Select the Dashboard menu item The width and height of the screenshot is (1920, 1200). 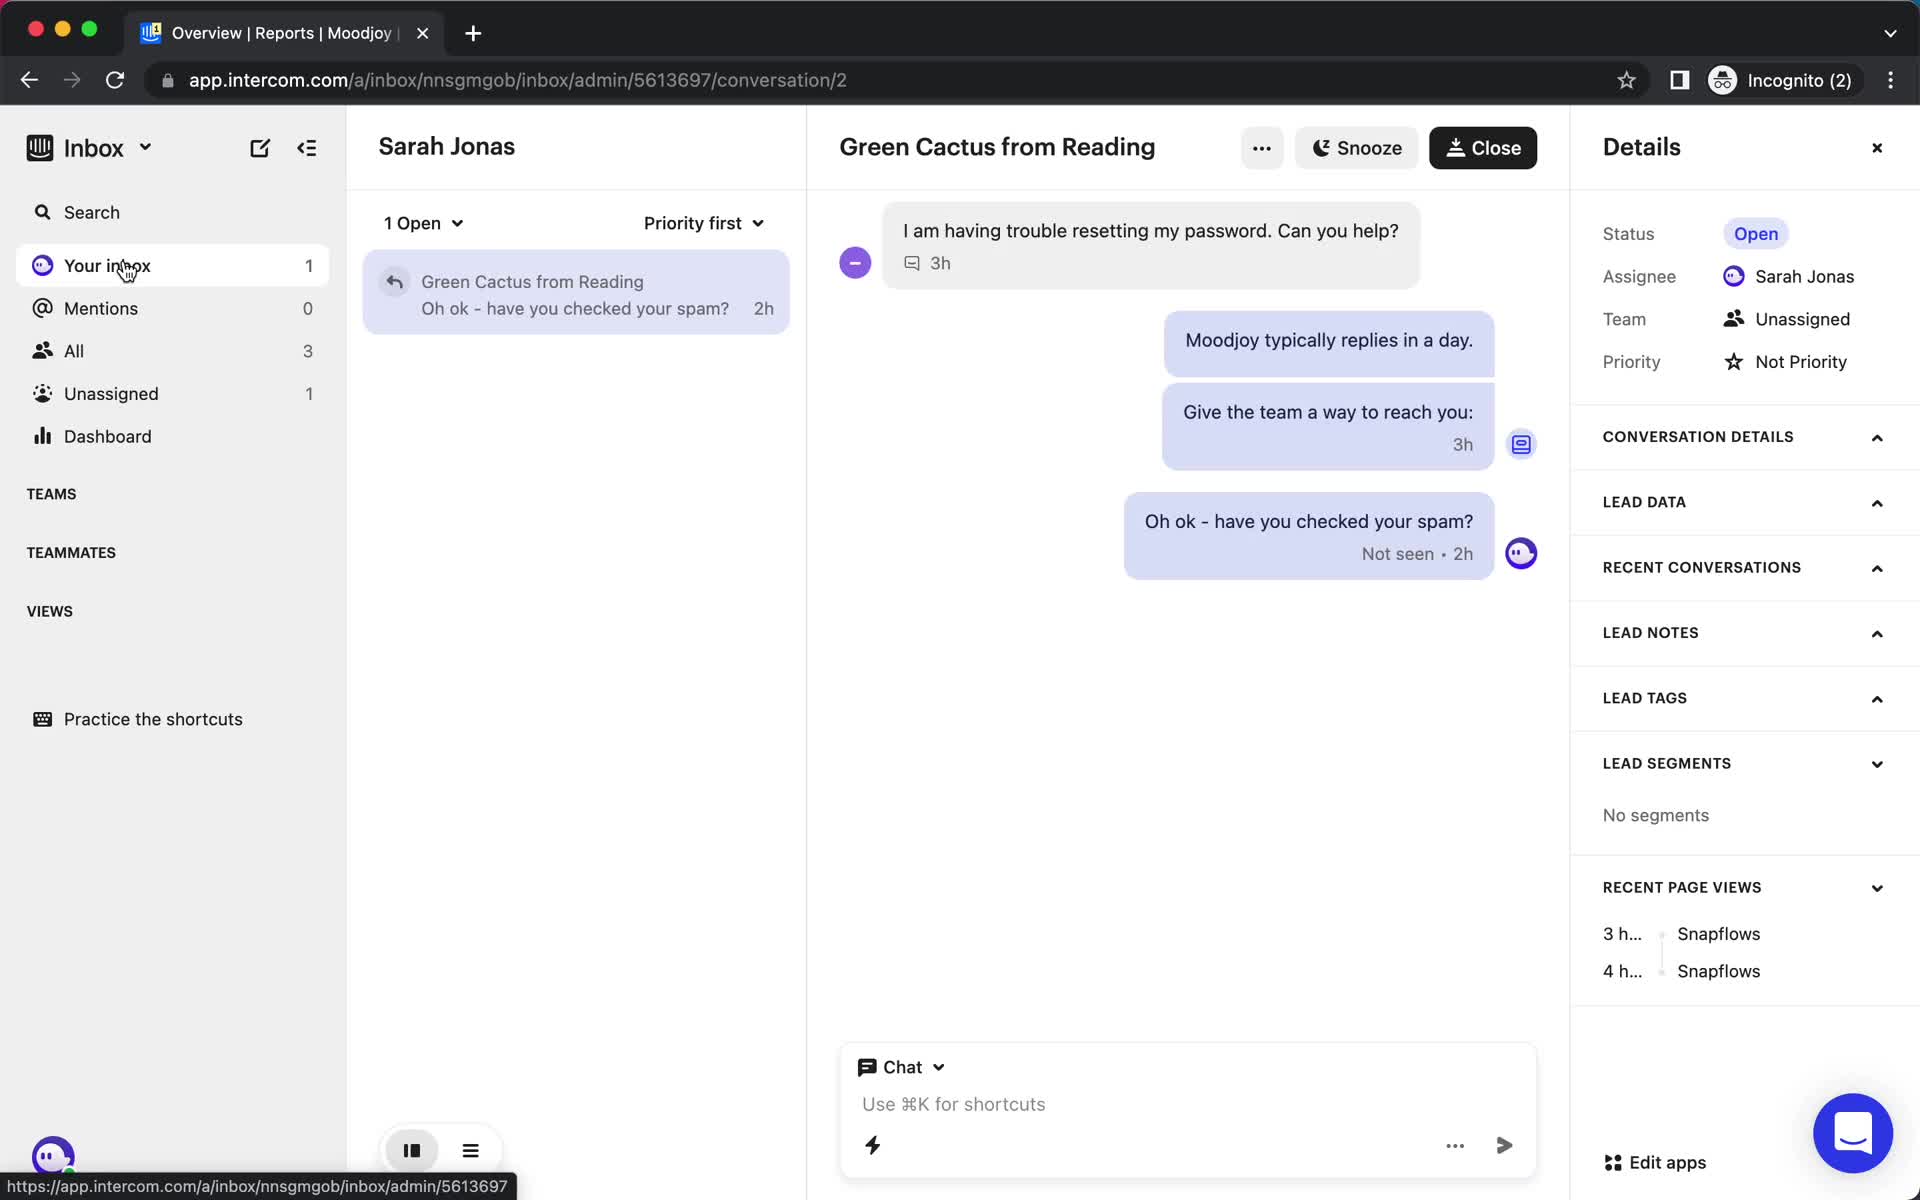pyautogui.click(x=106, y=435)
